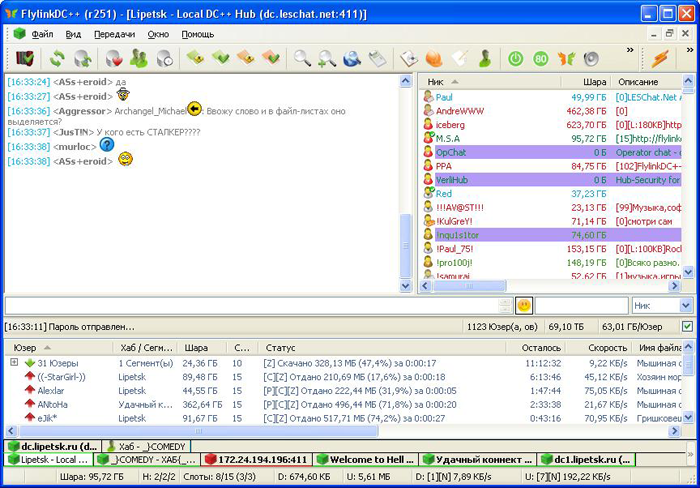Switch to the 172.24.194.196:411 hub tab

click(257, 459)
